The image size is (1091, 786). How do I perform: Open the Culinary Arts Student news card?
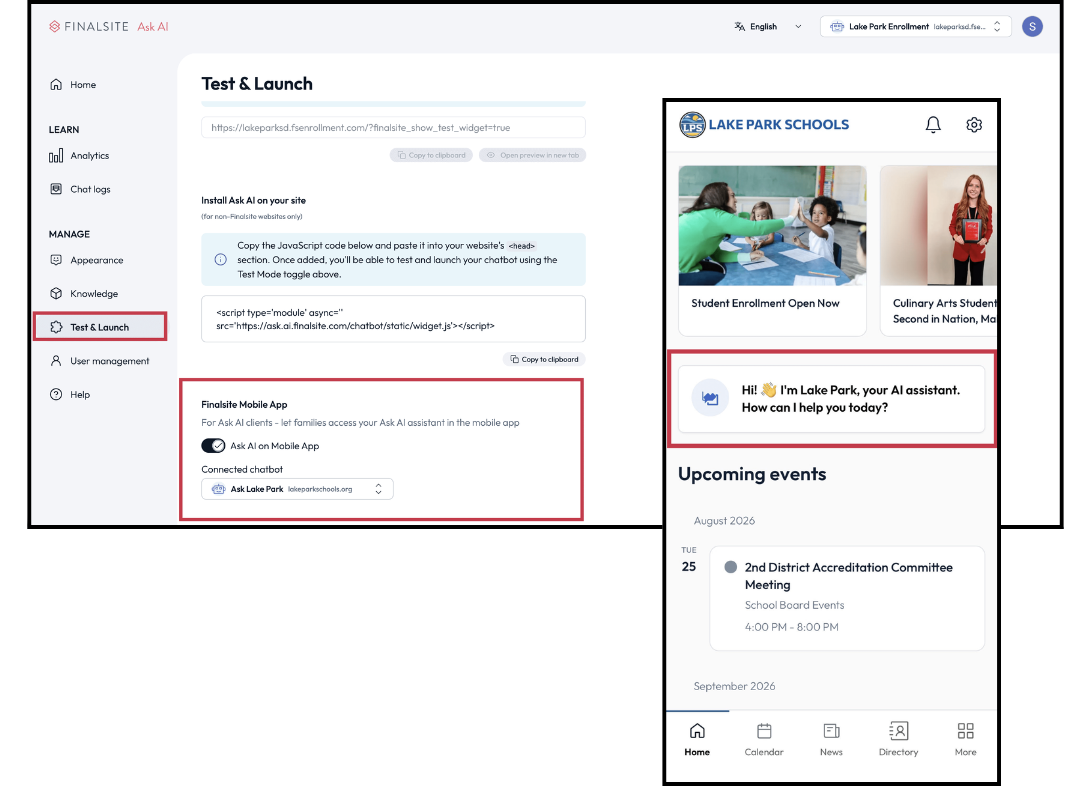[x=938, y=250]
